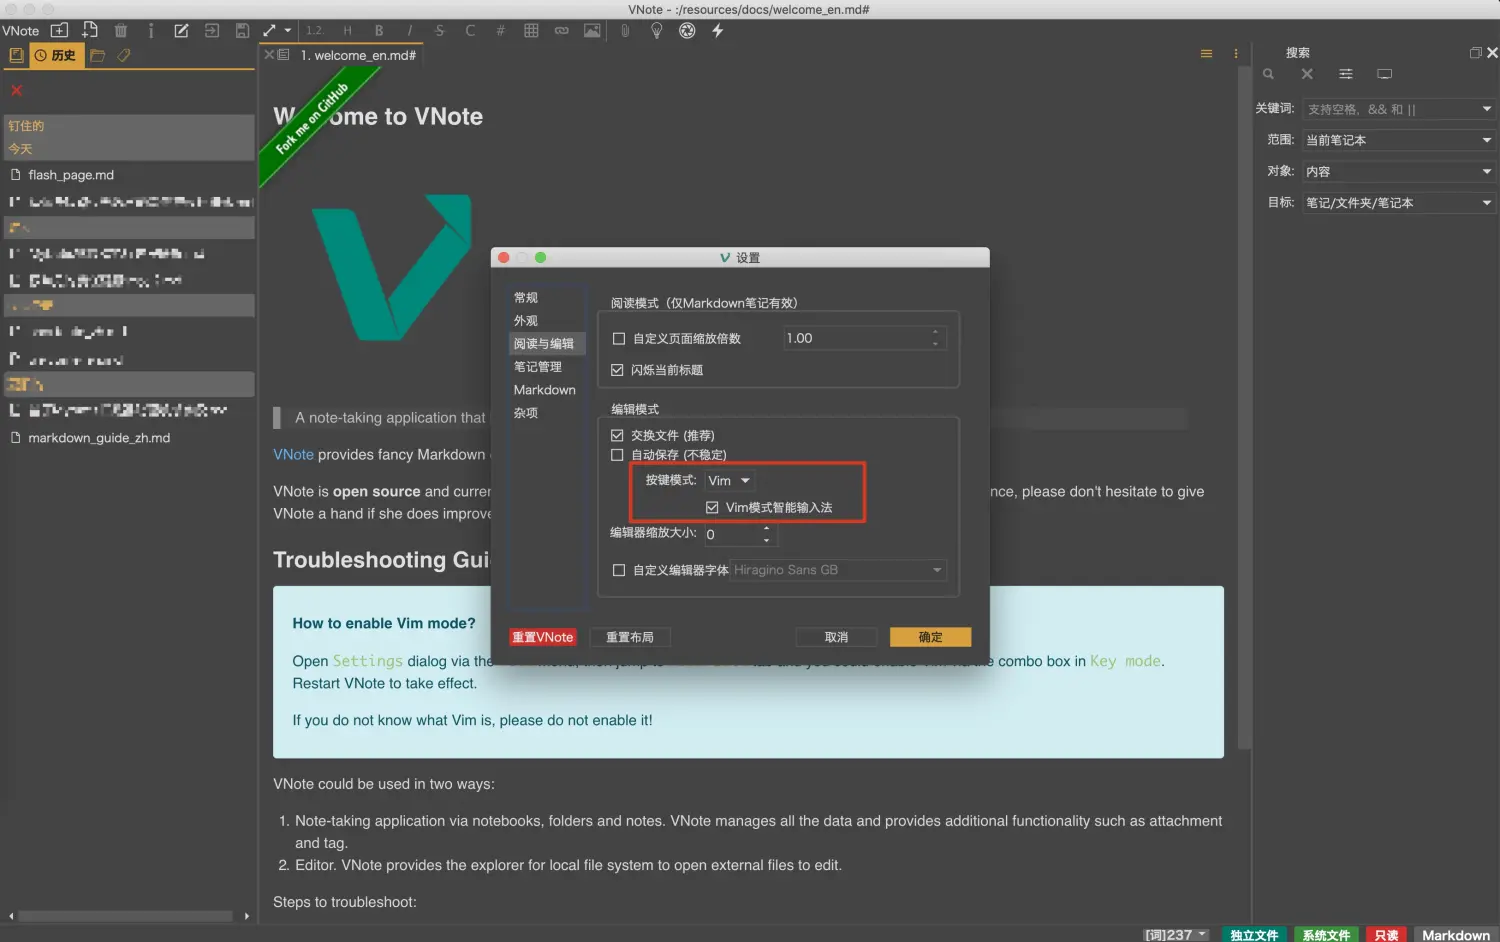
Task: Switch to the notebooks panel icon tab
Action: (x=16, y=55)
